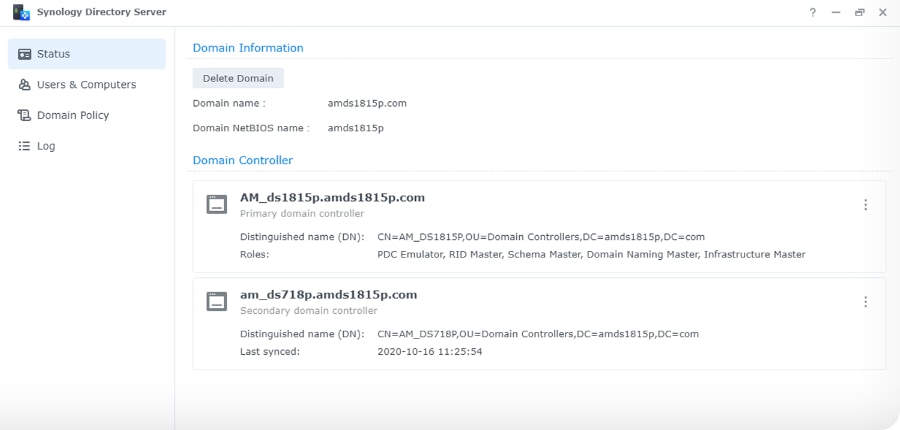Click the Status sidebar icon
This screenshot has width=900, height=430.
(25, 54)
